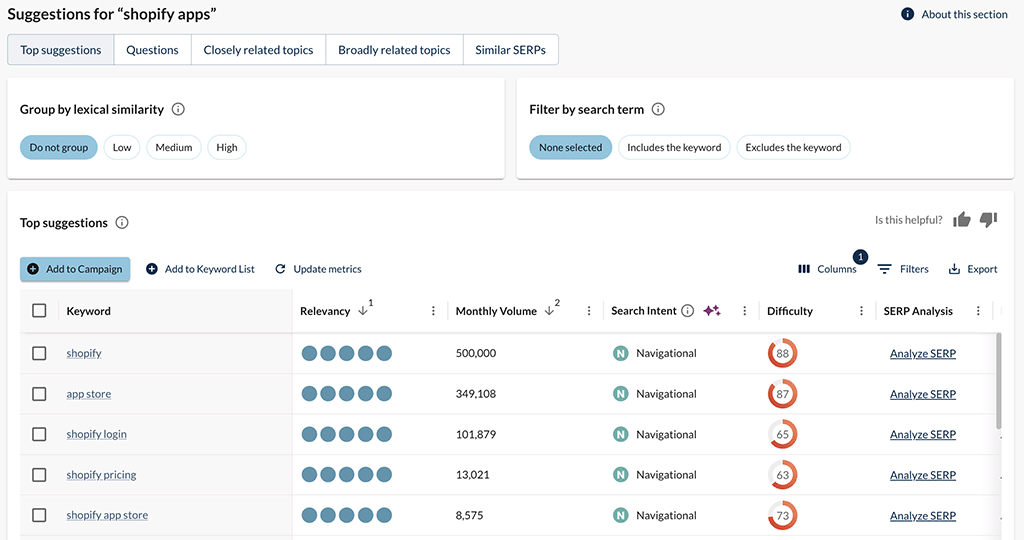Open the Relevancy column options menu

point(433,311)
